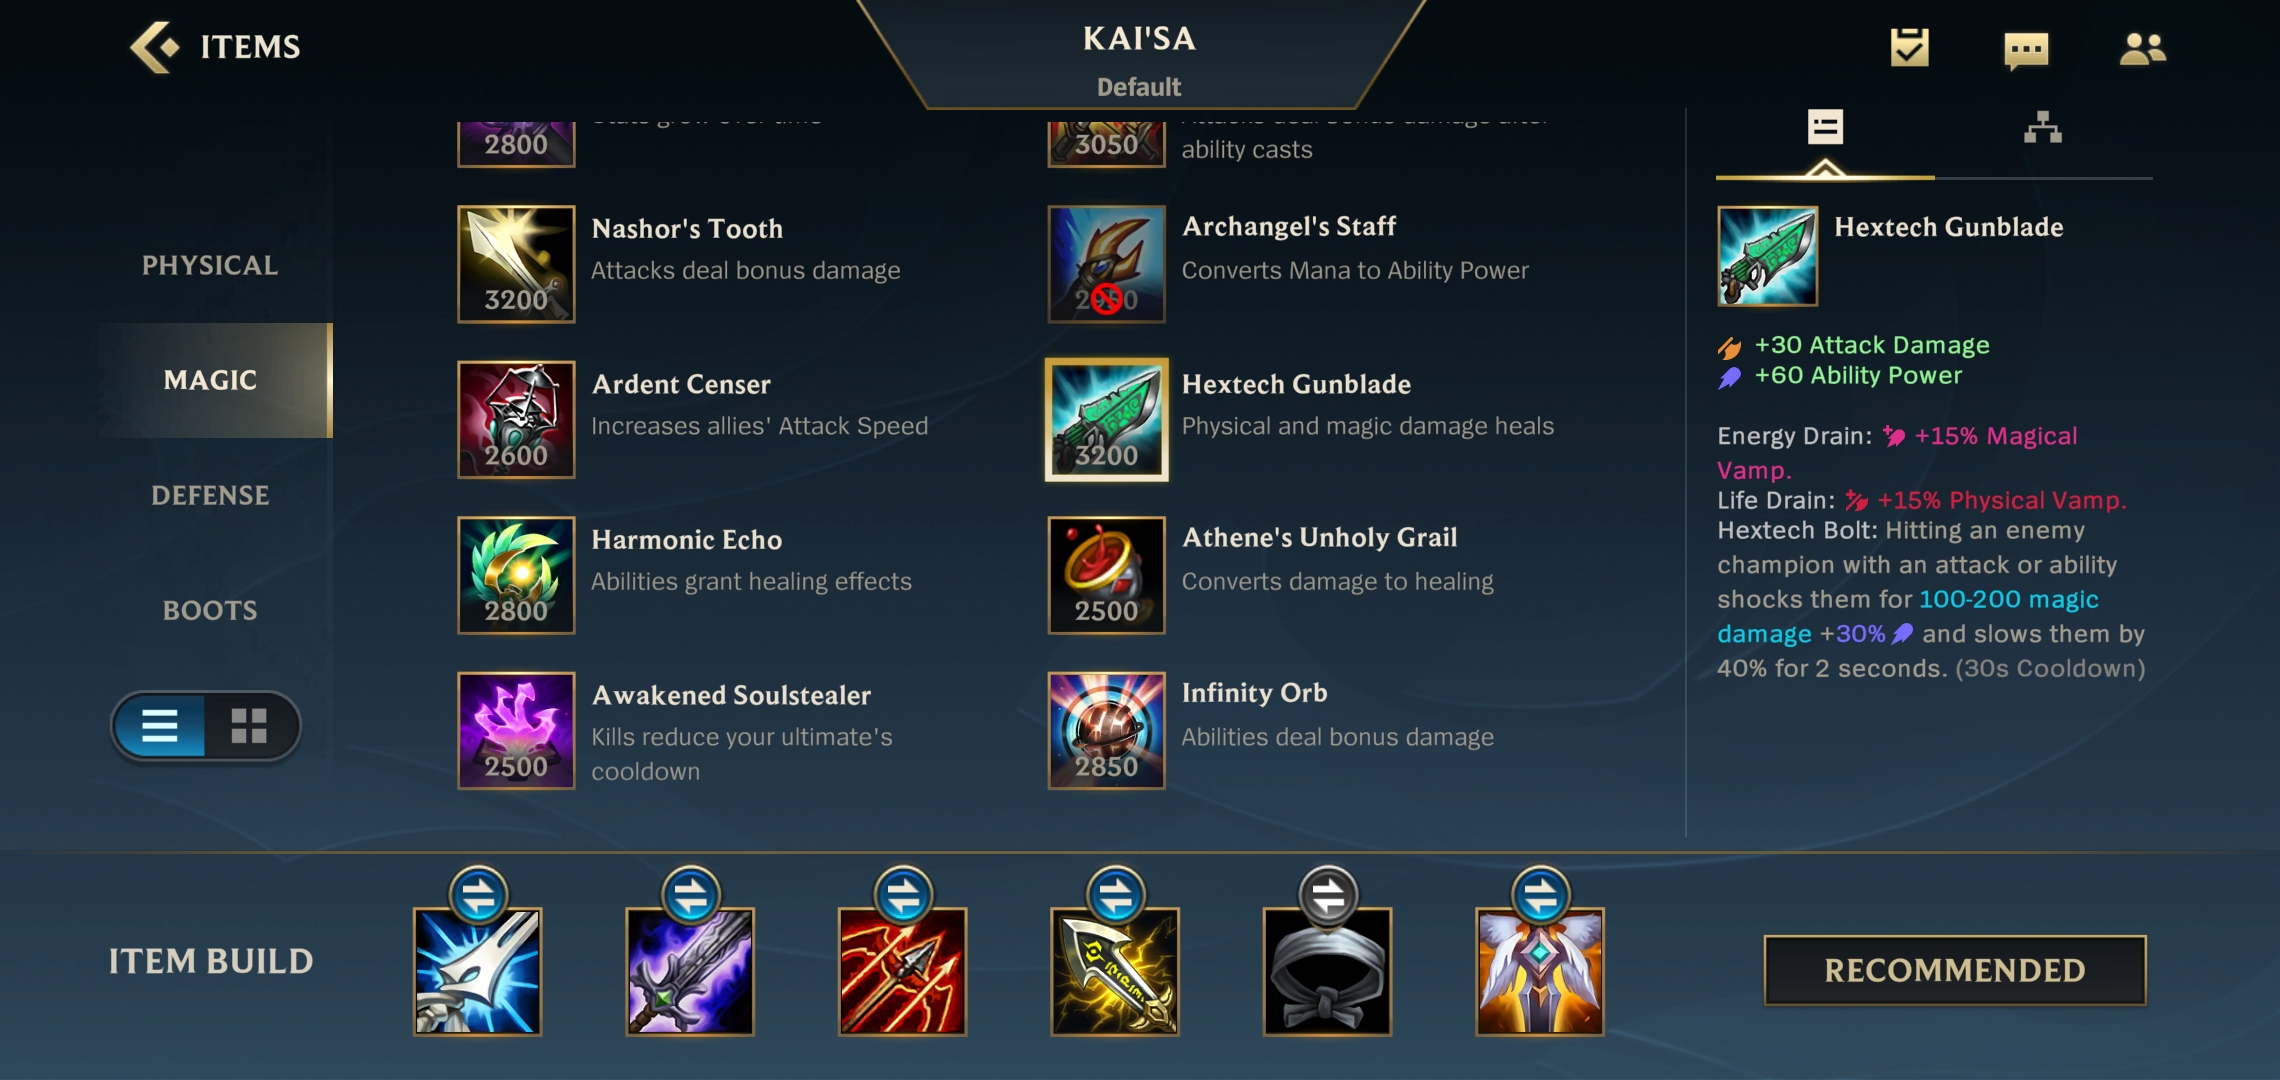This screenshot has width=2280, height=1080.
Task: Open the friends icon
Action: tap(2142, 48)
